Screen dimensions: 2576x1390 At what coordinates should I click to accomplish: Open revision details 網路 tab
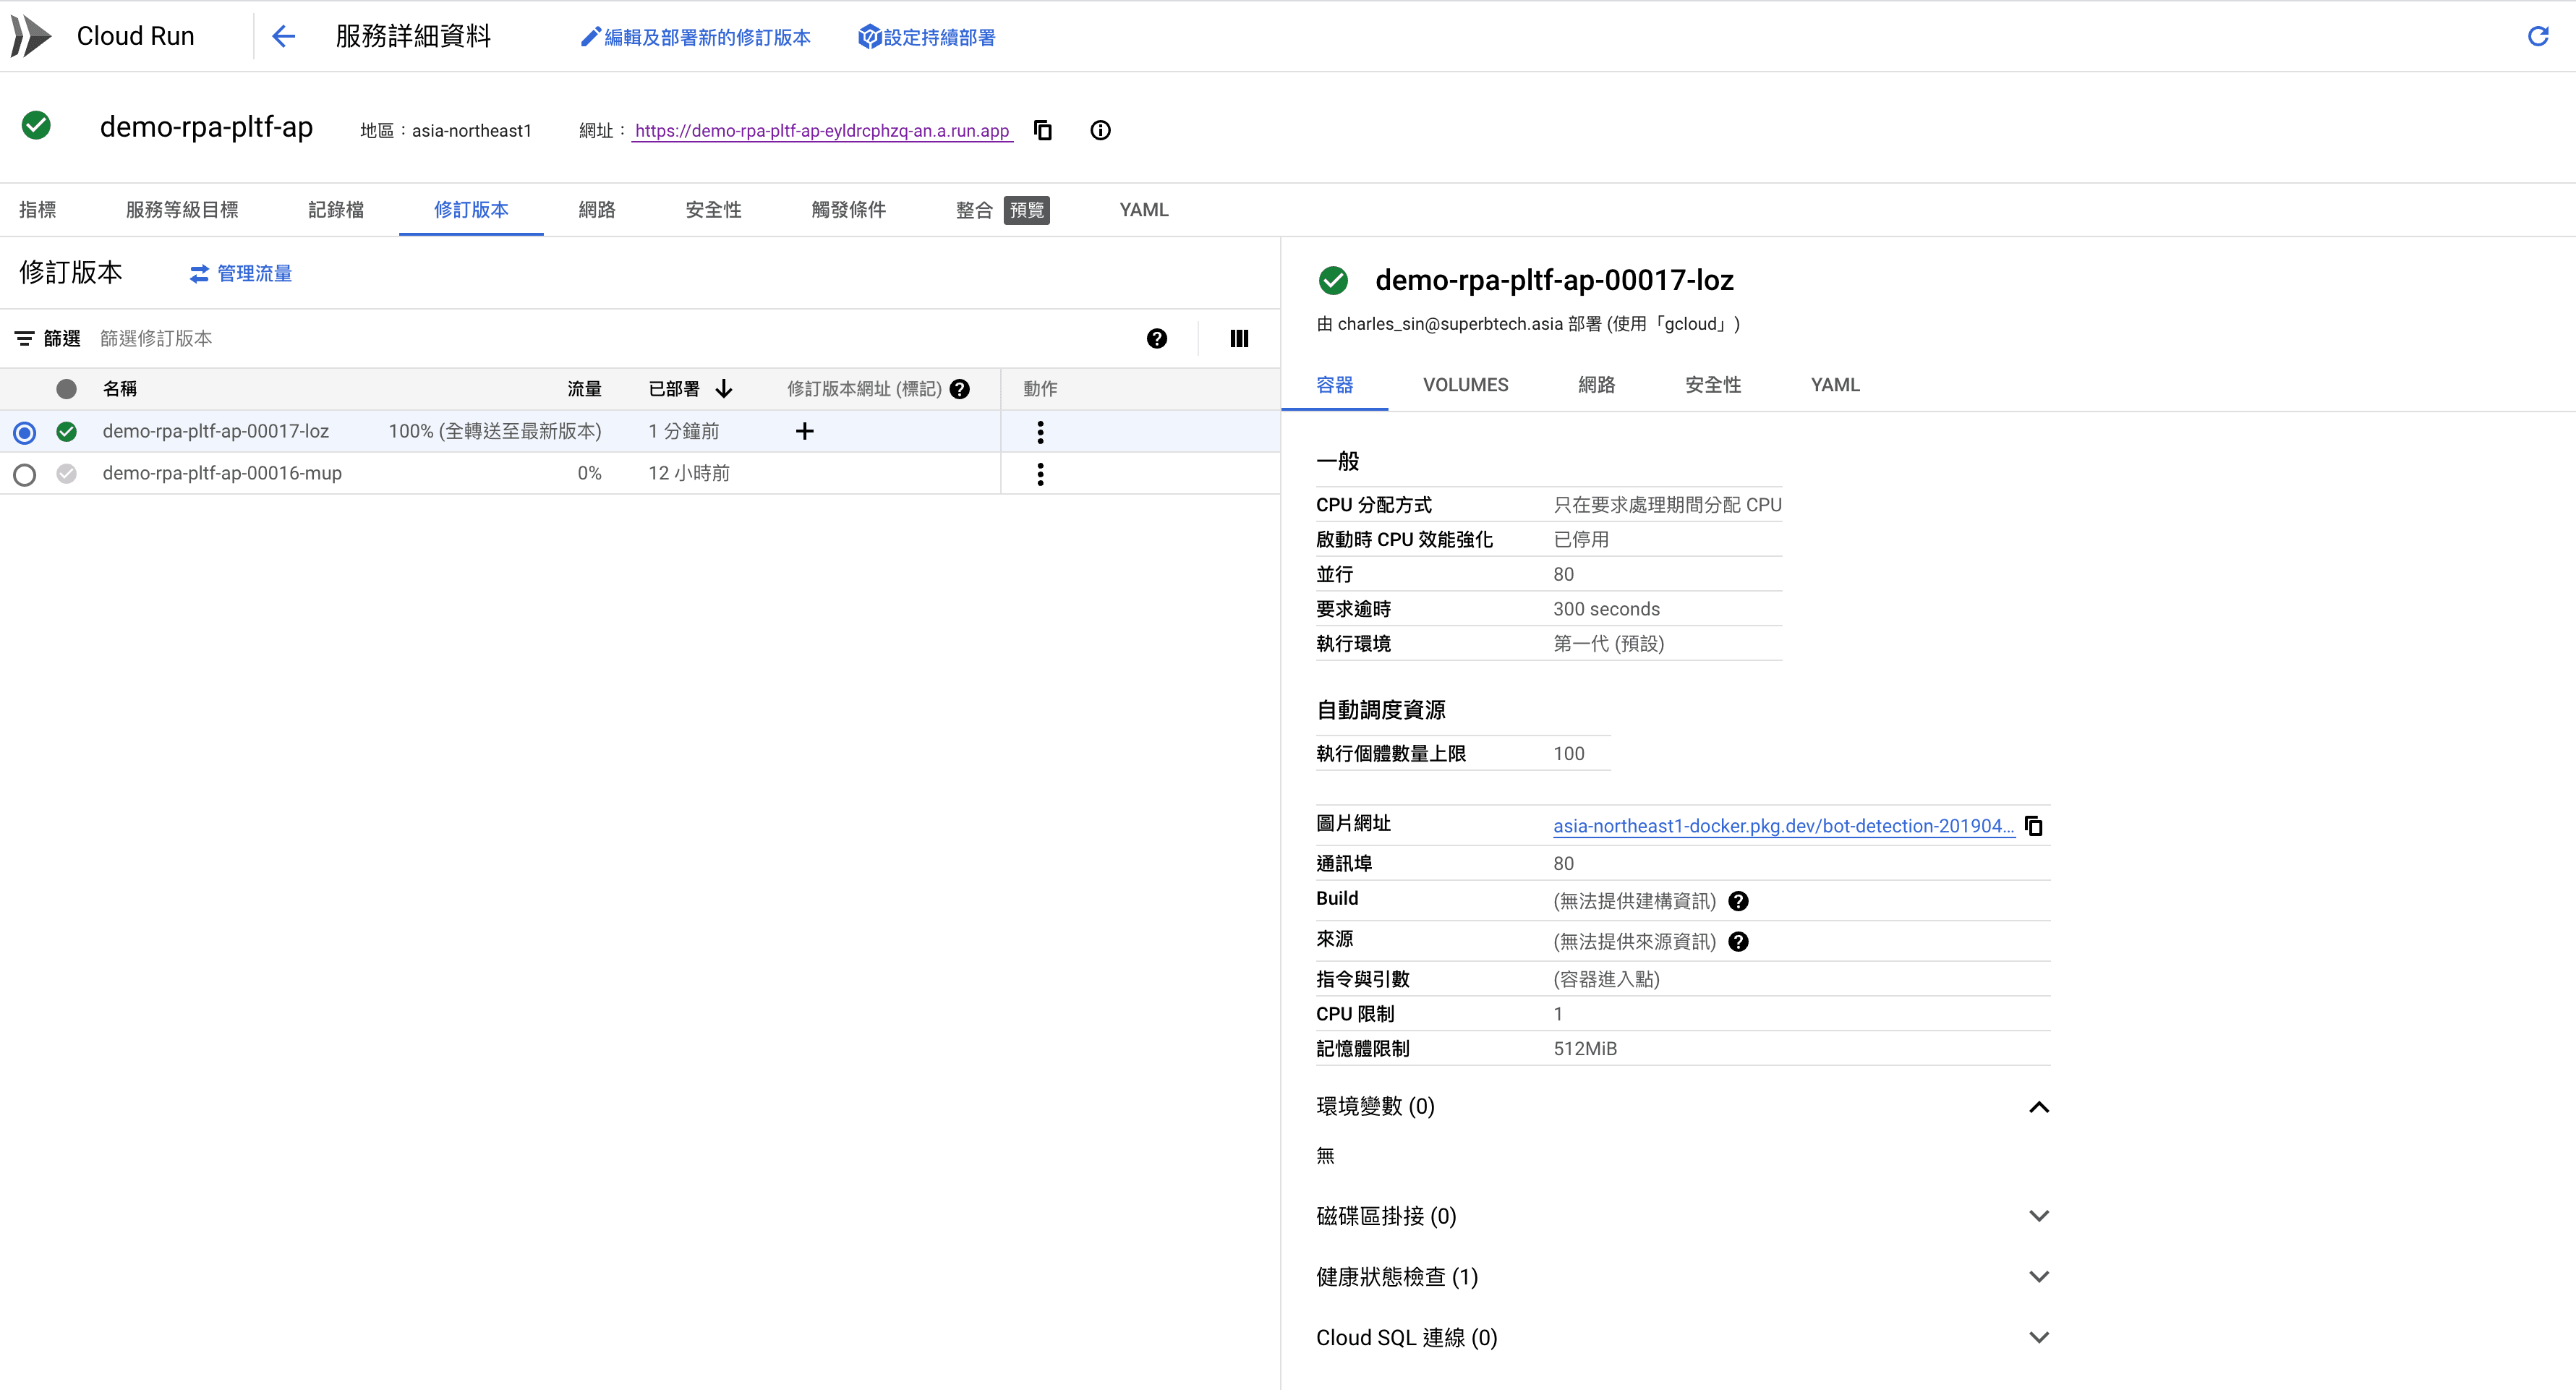(x=1597, y=385)
